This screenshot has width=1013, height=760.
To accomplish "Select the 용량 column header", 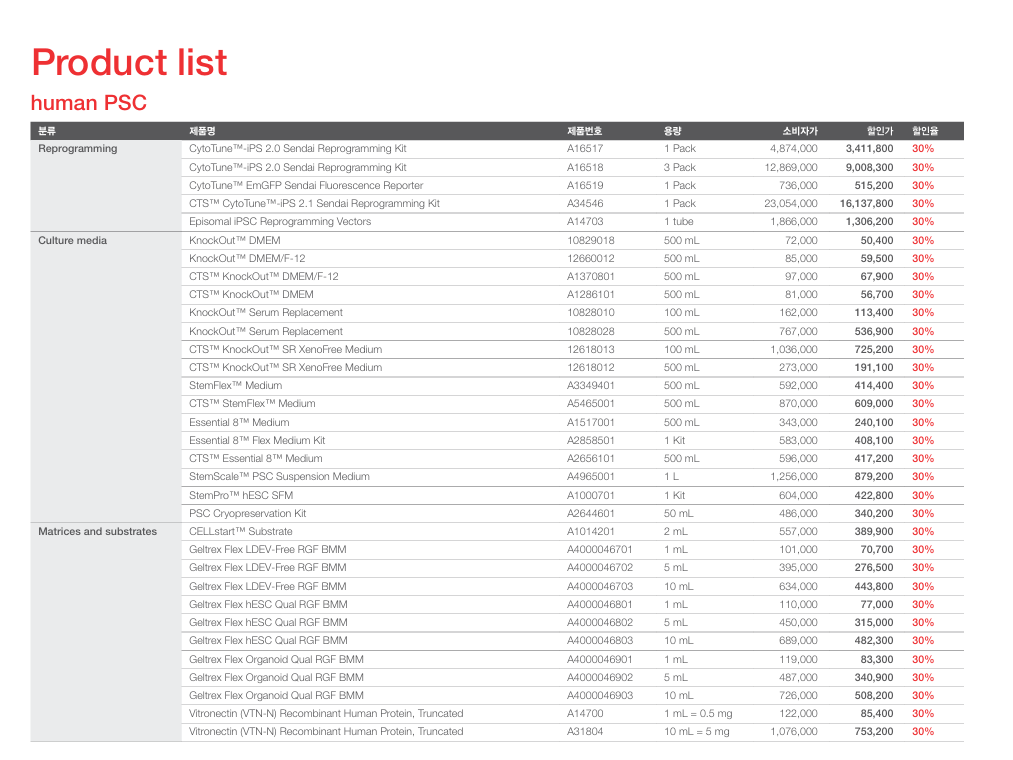I will [x=673, y=131].
